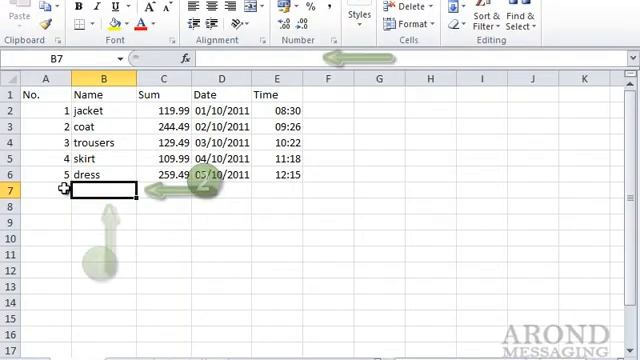Click the Clear eraser icon
Image resolution: width=640 pixels, height=360 pixels.
(x=453, y=24)
